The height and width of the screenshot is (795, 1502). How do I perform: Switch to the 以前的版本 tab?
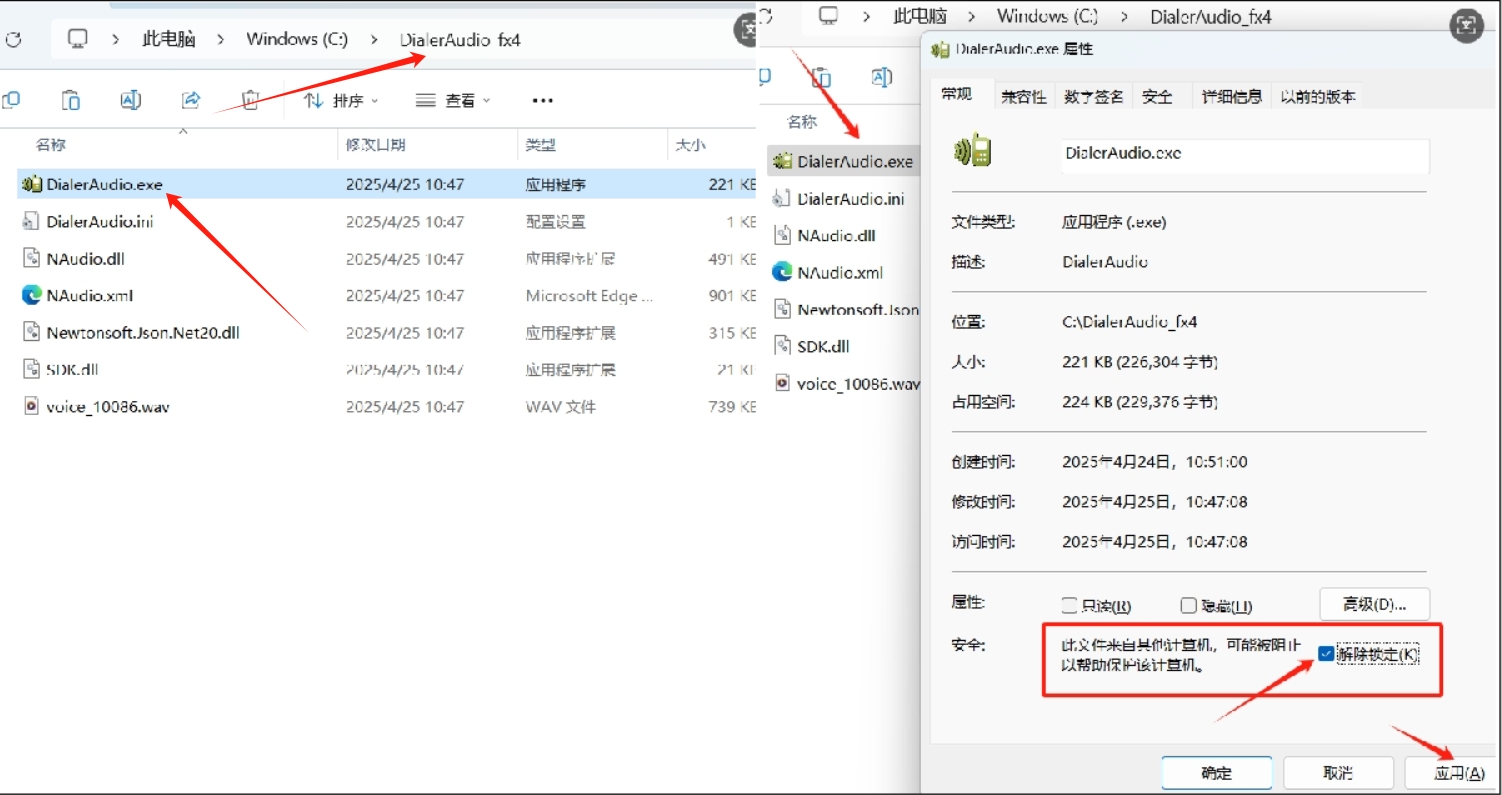coord(1318,97)
